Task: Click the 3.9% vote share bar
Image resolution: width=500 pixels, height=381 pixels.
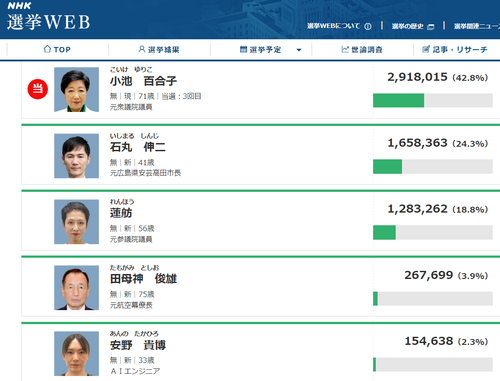Action: point(433,298)
